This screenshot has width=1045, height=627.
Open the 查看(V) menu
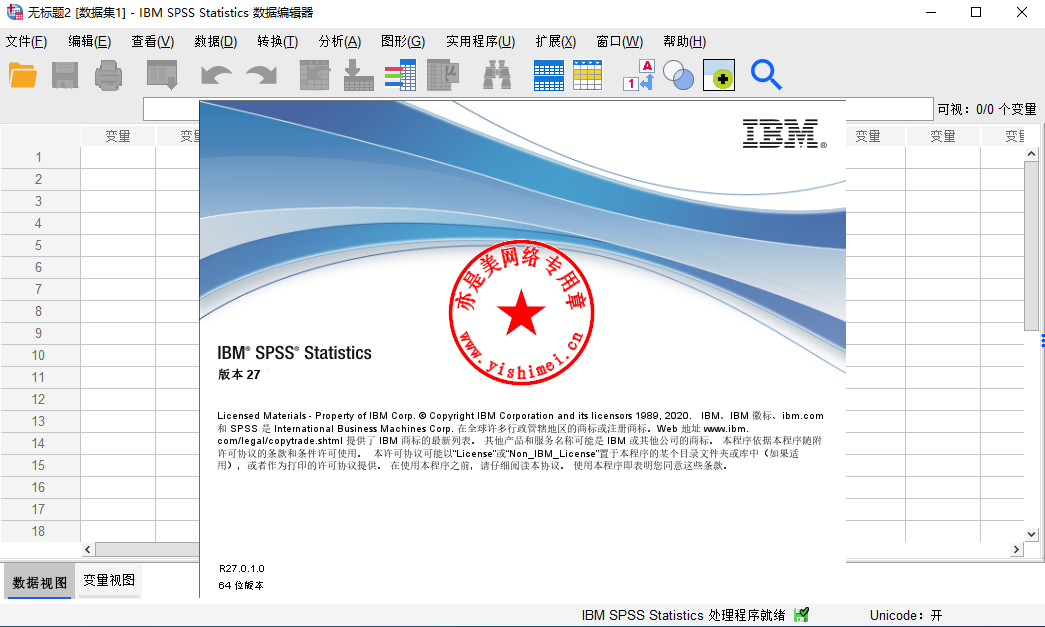click(x=153, y=42)
